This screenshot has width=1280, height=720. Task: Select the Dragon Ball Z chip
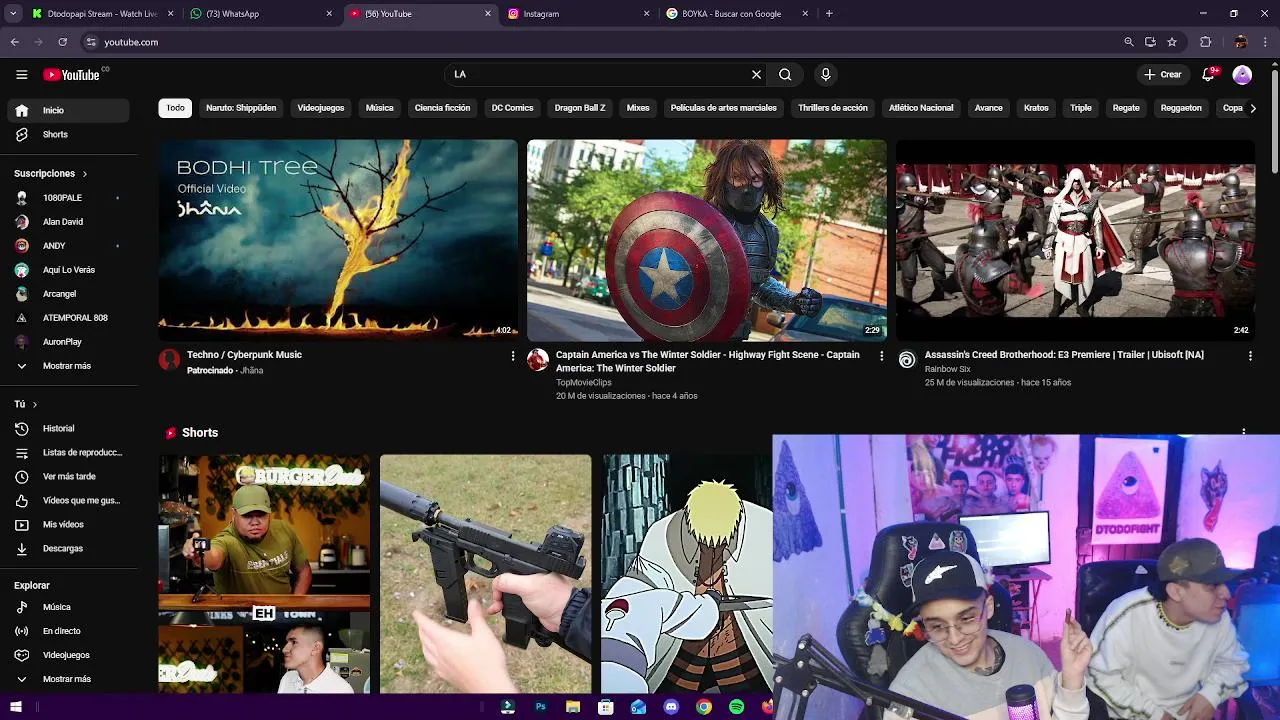click(580, 108)
